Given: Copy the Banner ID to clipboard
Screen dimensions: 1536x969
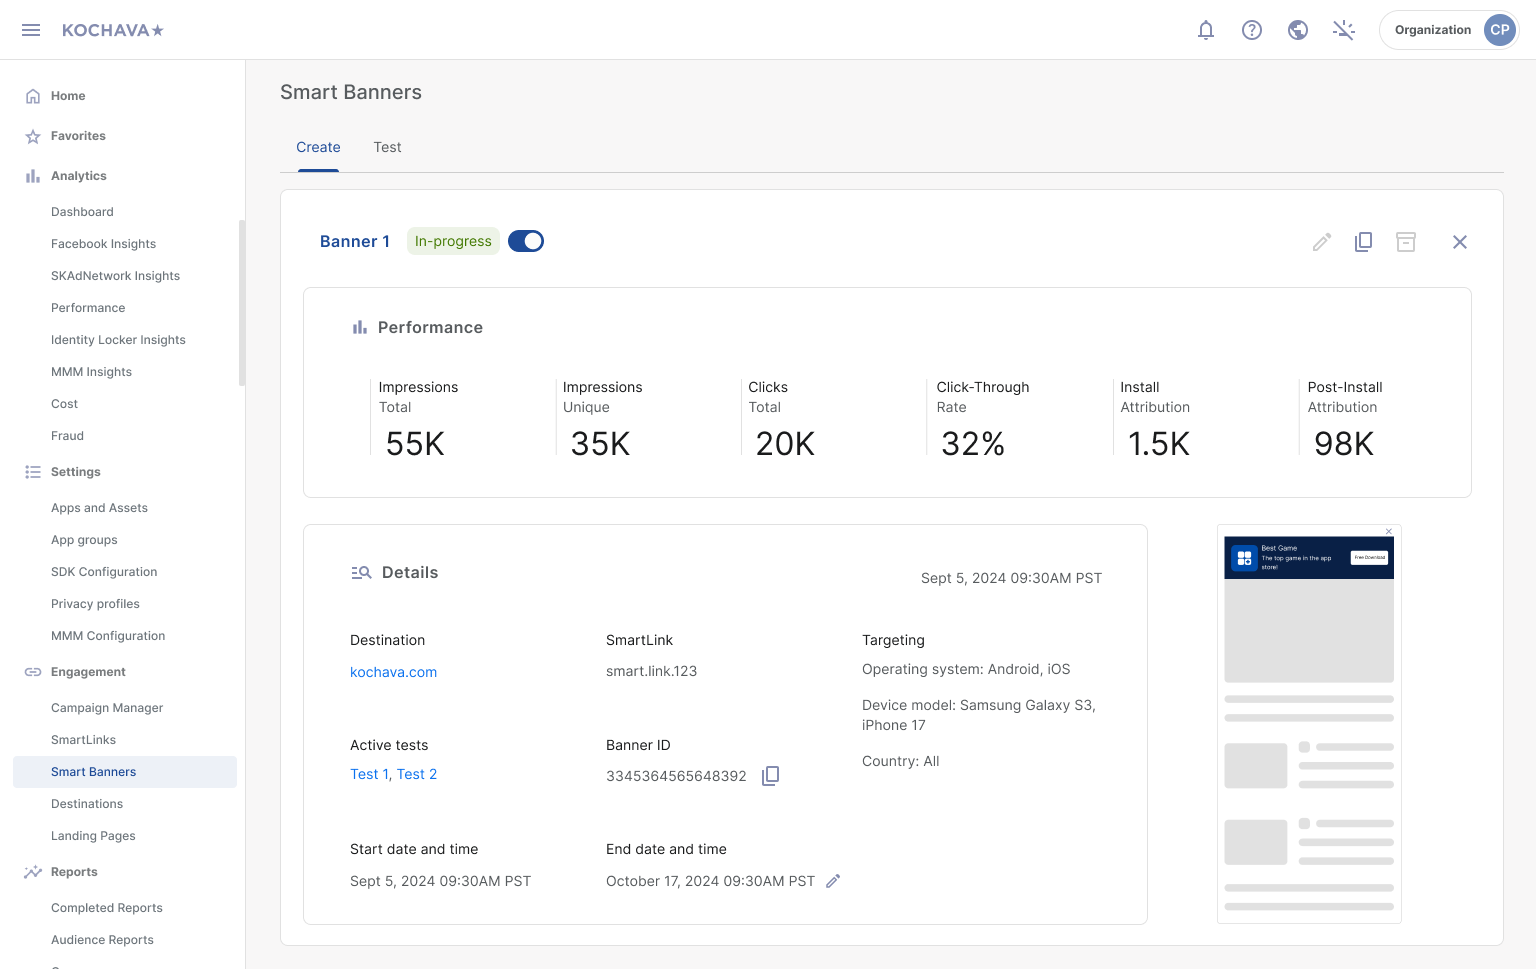Looking at the screenshot, I should coord(770,776).
